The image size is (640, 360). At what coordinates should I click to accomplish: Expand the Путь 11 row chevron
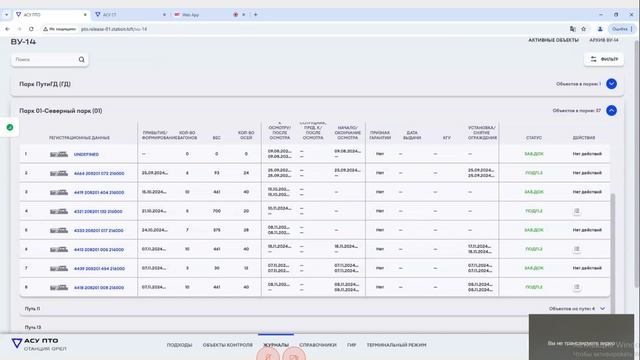[602, 309]
